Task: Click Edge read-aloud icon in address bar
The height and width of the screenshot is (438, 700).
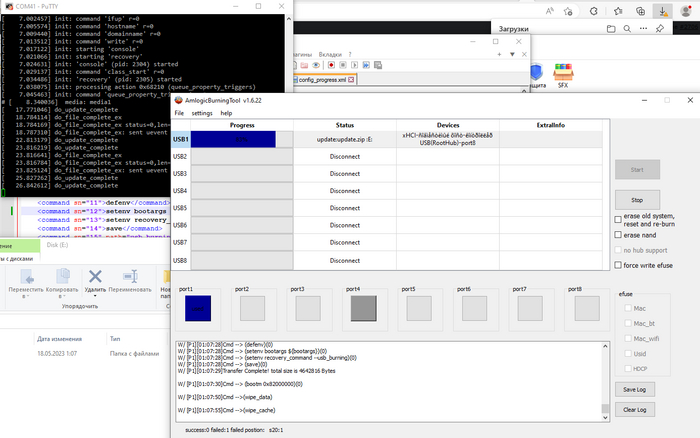Action: coord(550,12)
